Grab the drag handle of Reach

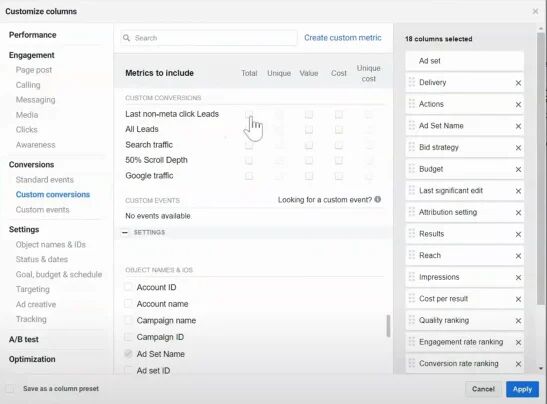tap(412, 255)
